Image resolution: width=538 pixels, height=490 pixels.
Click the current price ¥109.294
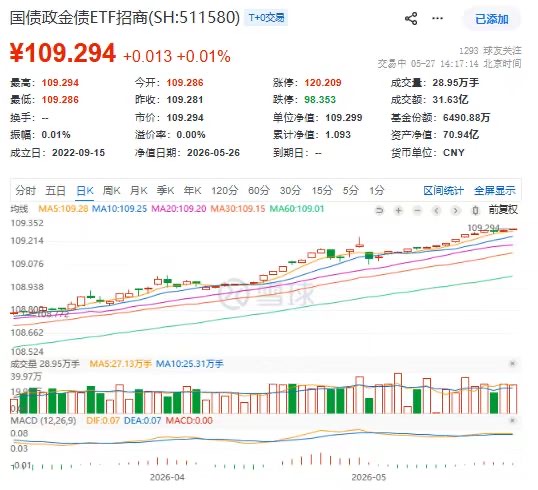tap(63, 53)
